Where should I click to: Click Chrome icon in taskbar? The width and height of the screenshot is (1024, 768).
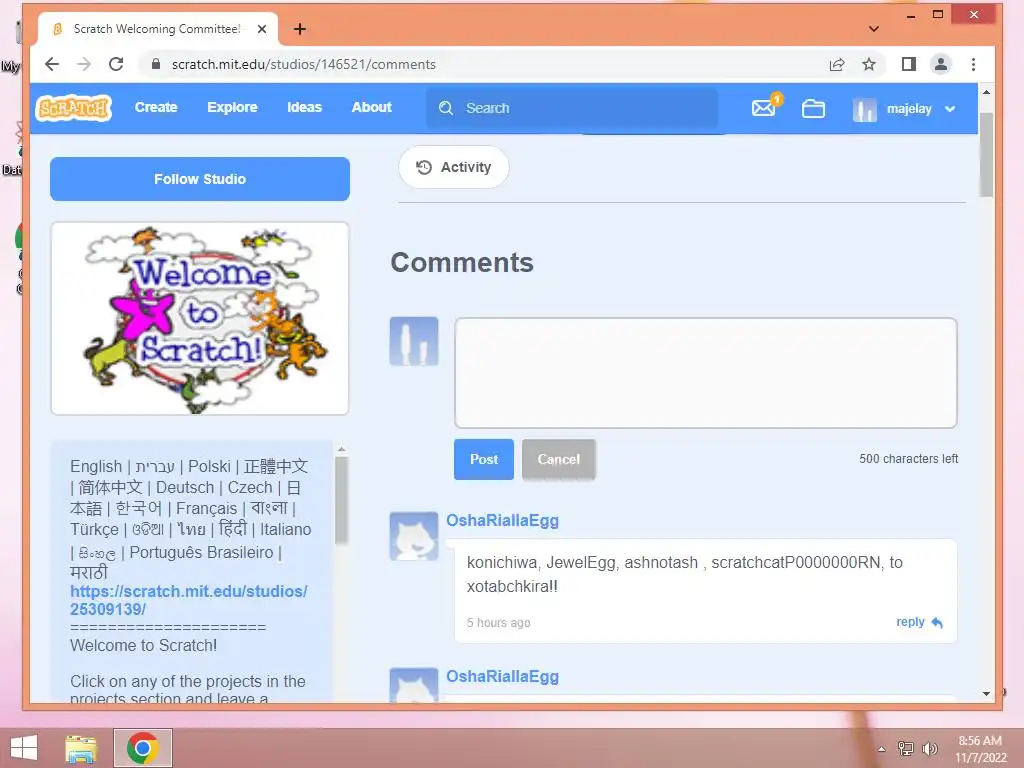tap(143, 748)
